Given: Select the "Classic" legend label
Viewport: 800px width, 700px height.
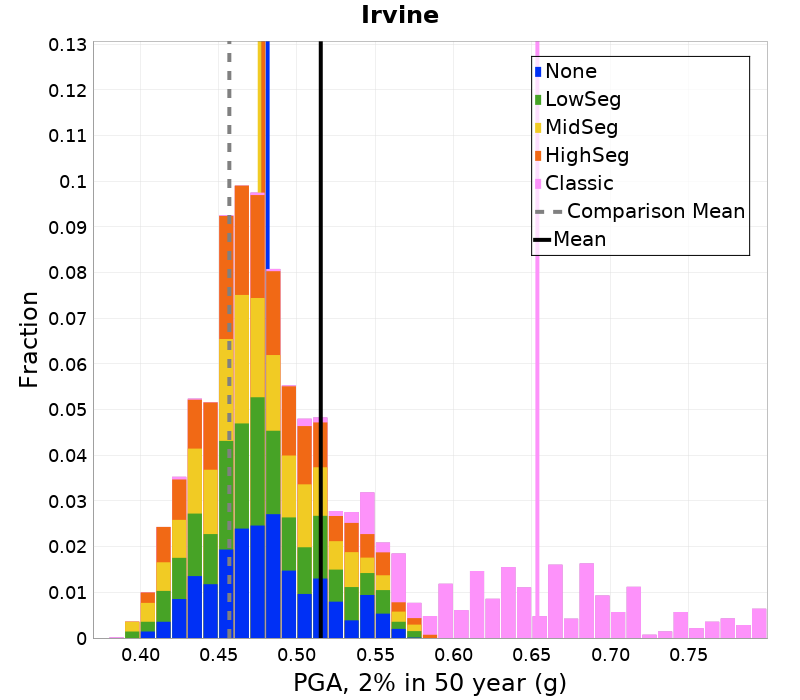Looking at the screenshot, I should pos(579,184).
